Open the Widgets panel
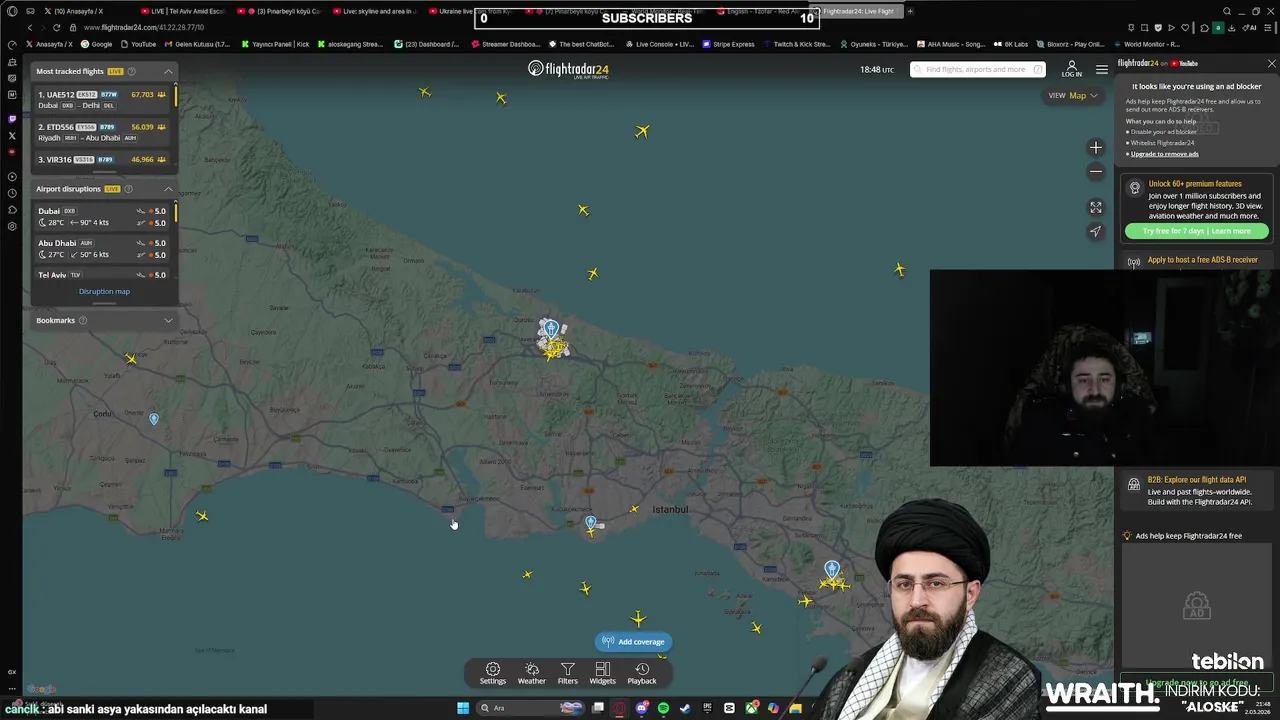The image size is (1280, 720). click(x=602, y=673)
